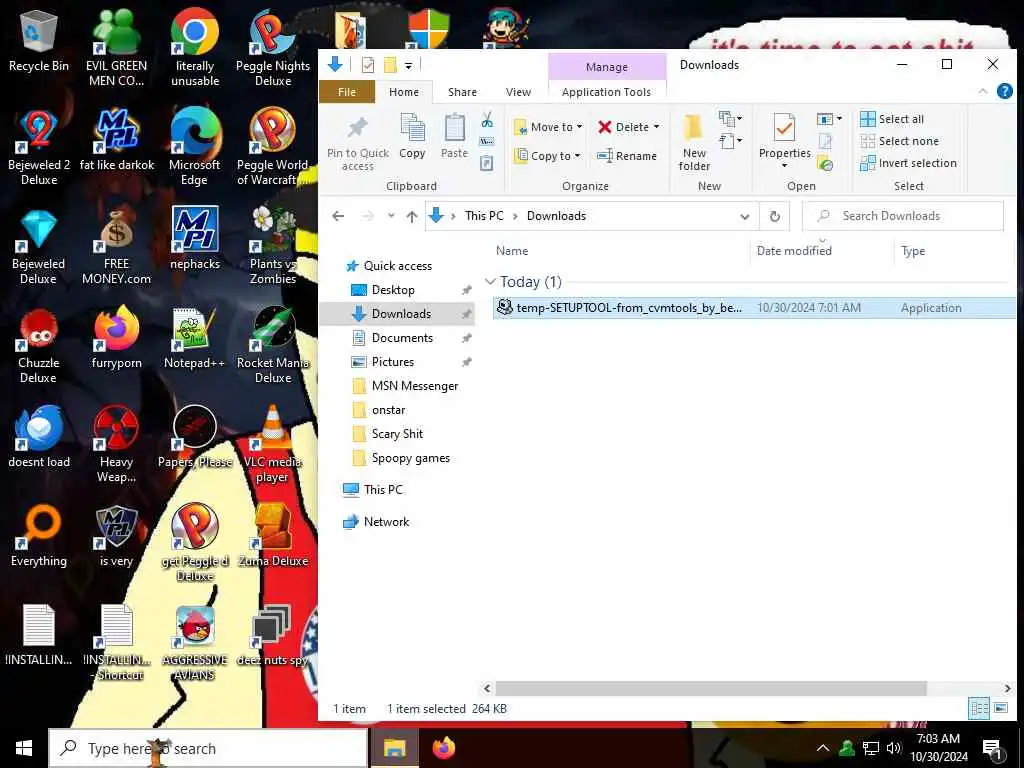The image size is (1024, 768).
Task: Select Papers, Please desktop icon
Action: coord(195,438)
